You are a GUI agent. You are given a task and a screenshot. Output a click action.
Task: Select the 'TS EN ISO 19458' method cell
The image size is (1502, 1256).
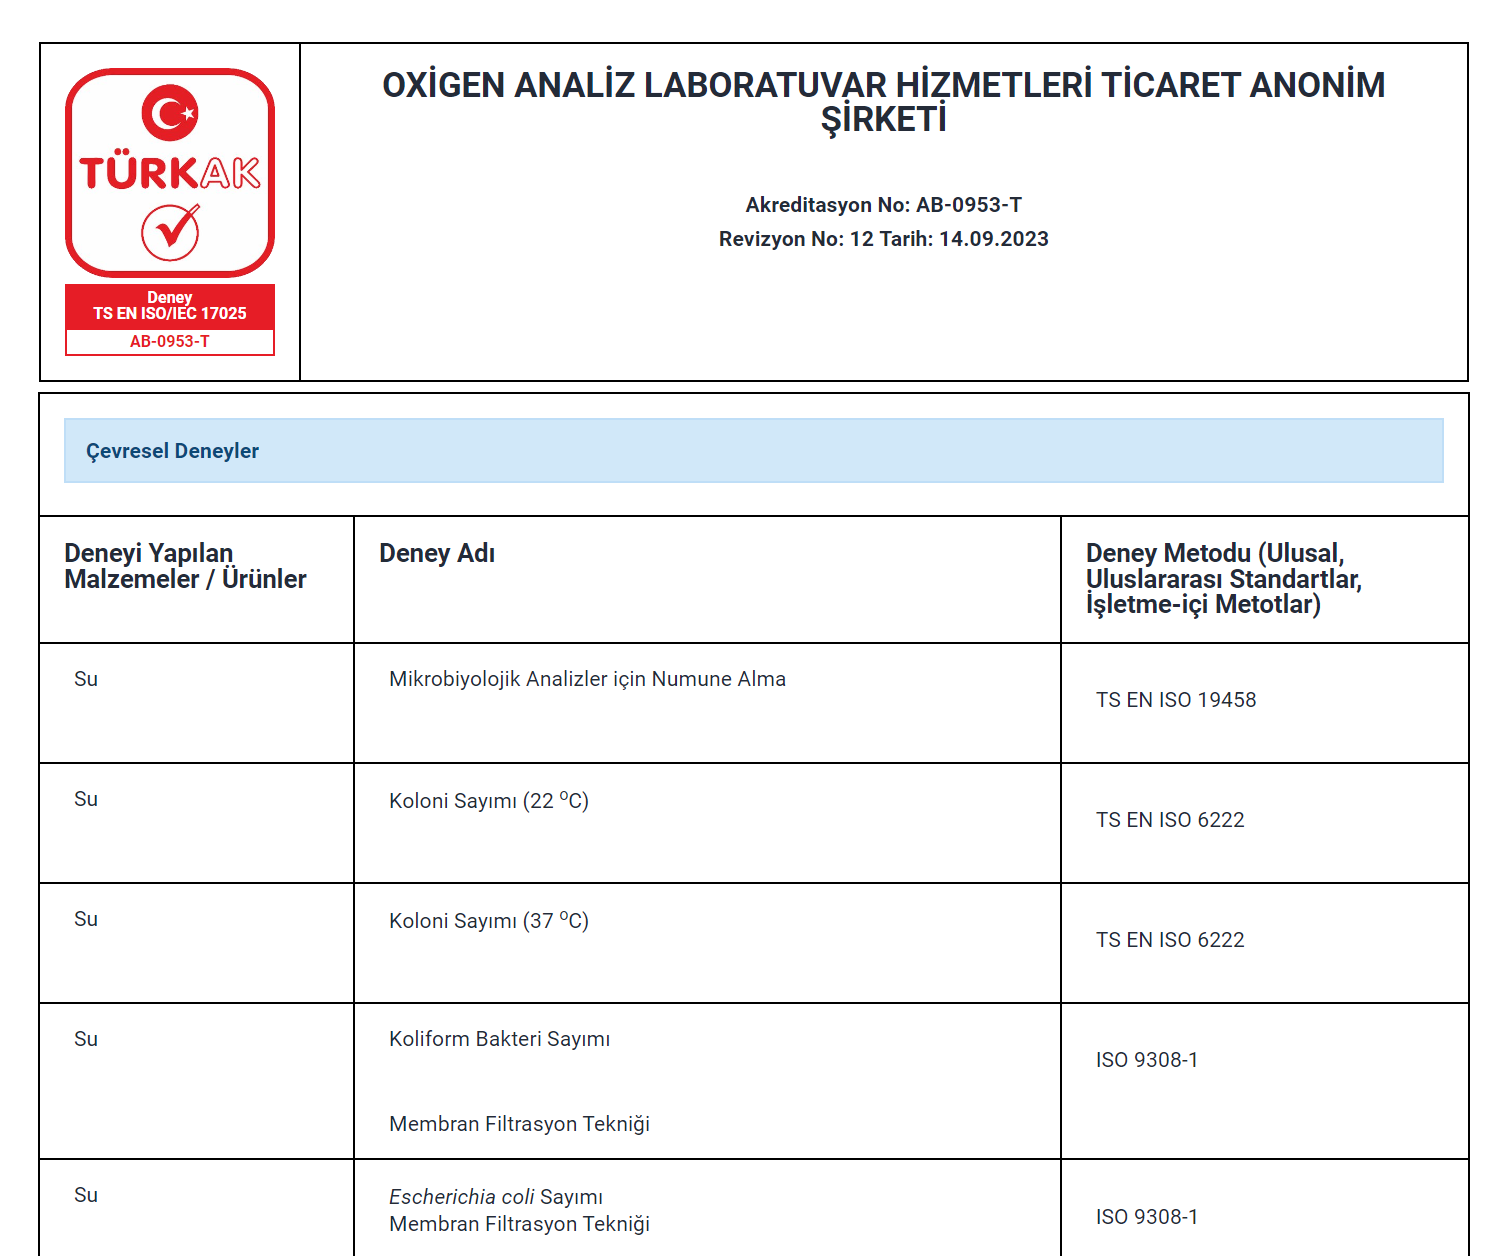[x=1176, y=700]
